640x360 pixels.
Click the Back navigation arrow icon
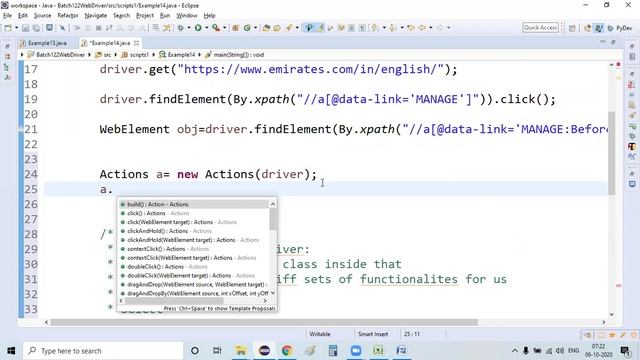[422, 28]
